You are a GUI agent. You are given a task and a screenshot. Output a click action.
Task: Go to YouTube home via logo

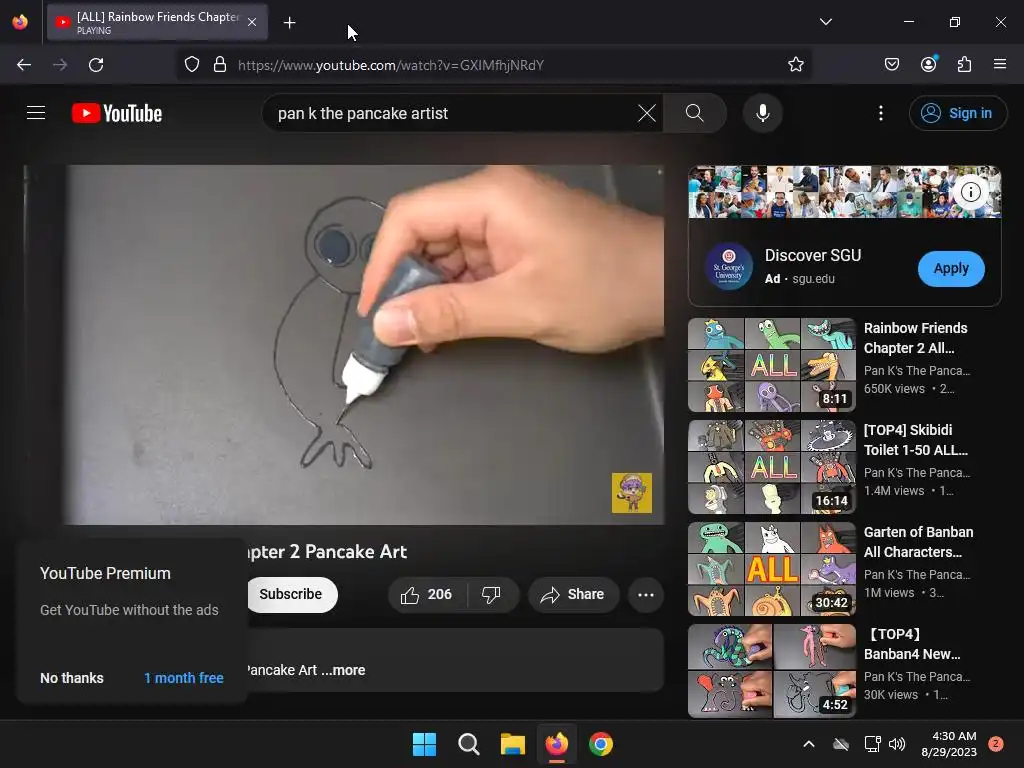(117, 113)
